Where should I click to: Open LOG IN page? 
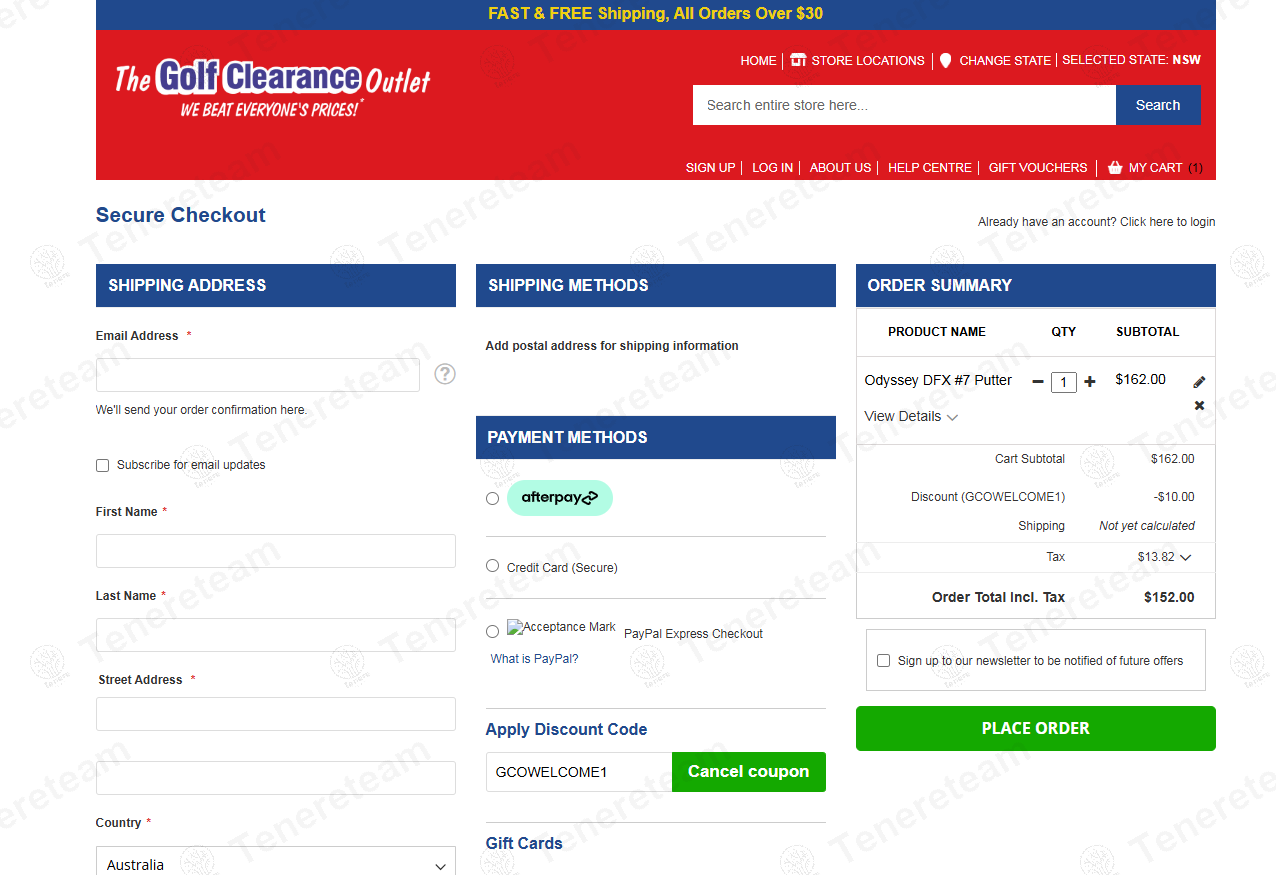pyautogui.click(x=772, y=168)
